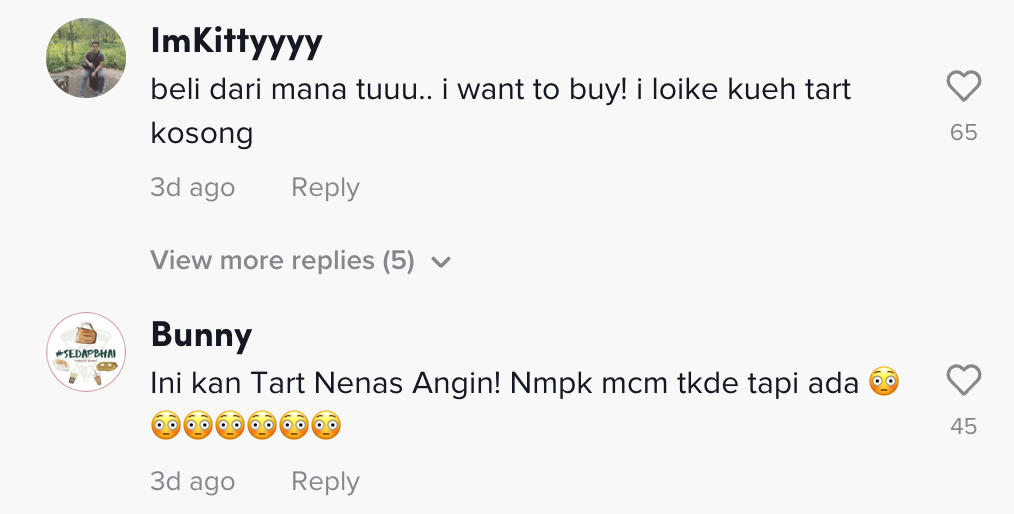This screenshot has height=514, width=1014.
Task: Click the 65 likes count
Action: (963, 132)
